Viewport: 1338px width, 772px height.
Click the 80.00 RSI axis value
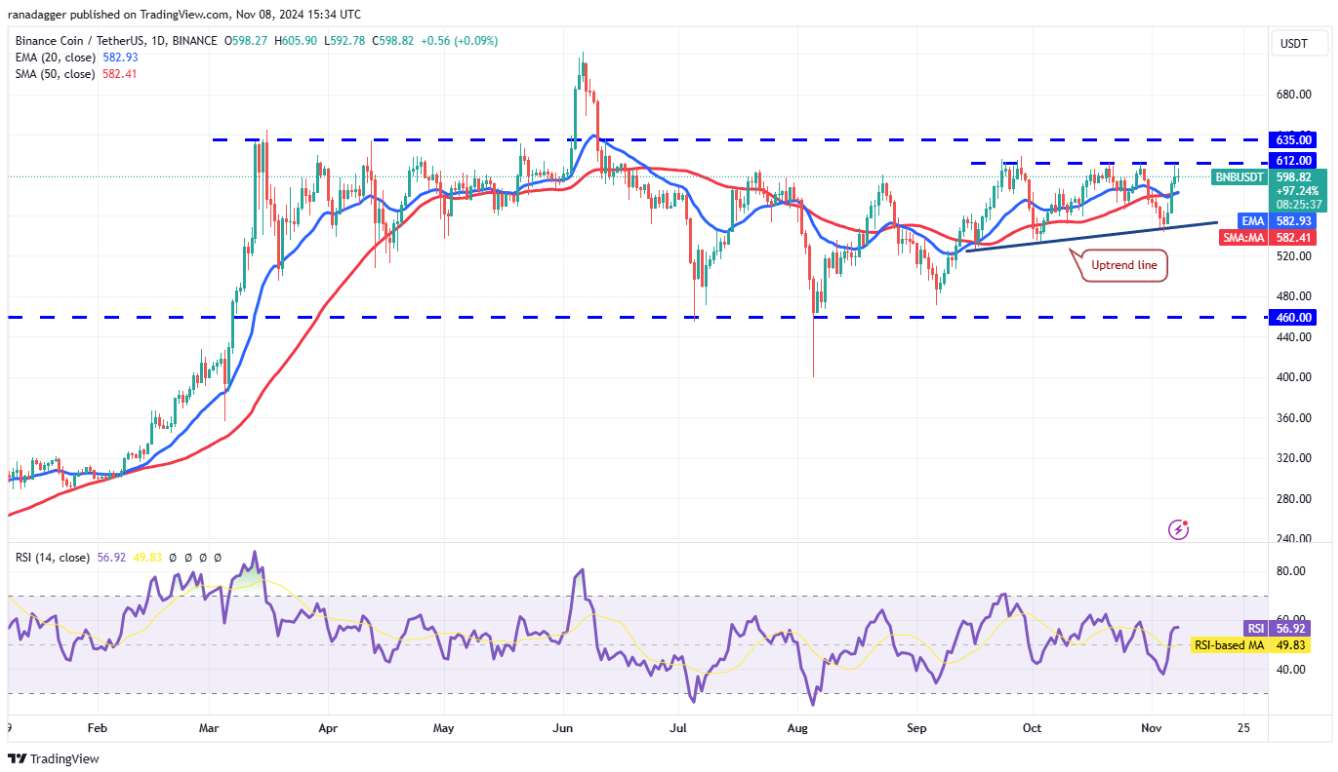click(1290, 572)
